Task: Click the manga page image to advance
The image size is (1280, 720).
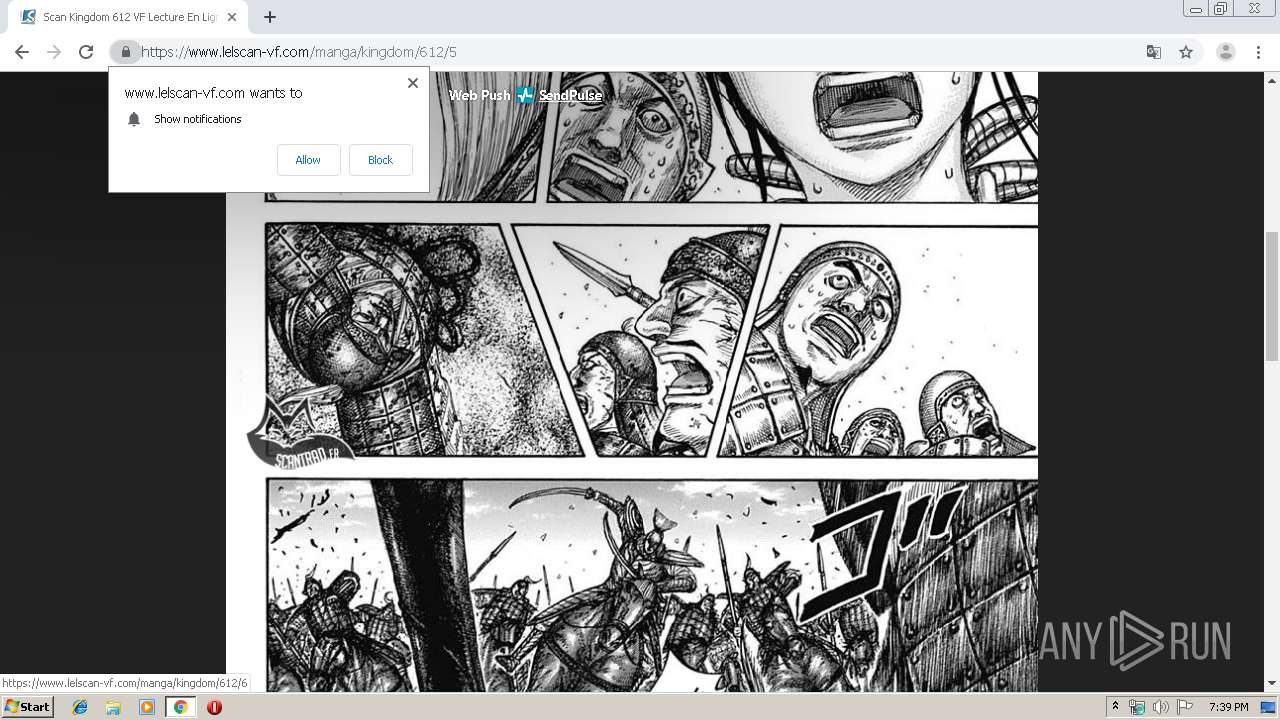Action: (x=632, y=381)
